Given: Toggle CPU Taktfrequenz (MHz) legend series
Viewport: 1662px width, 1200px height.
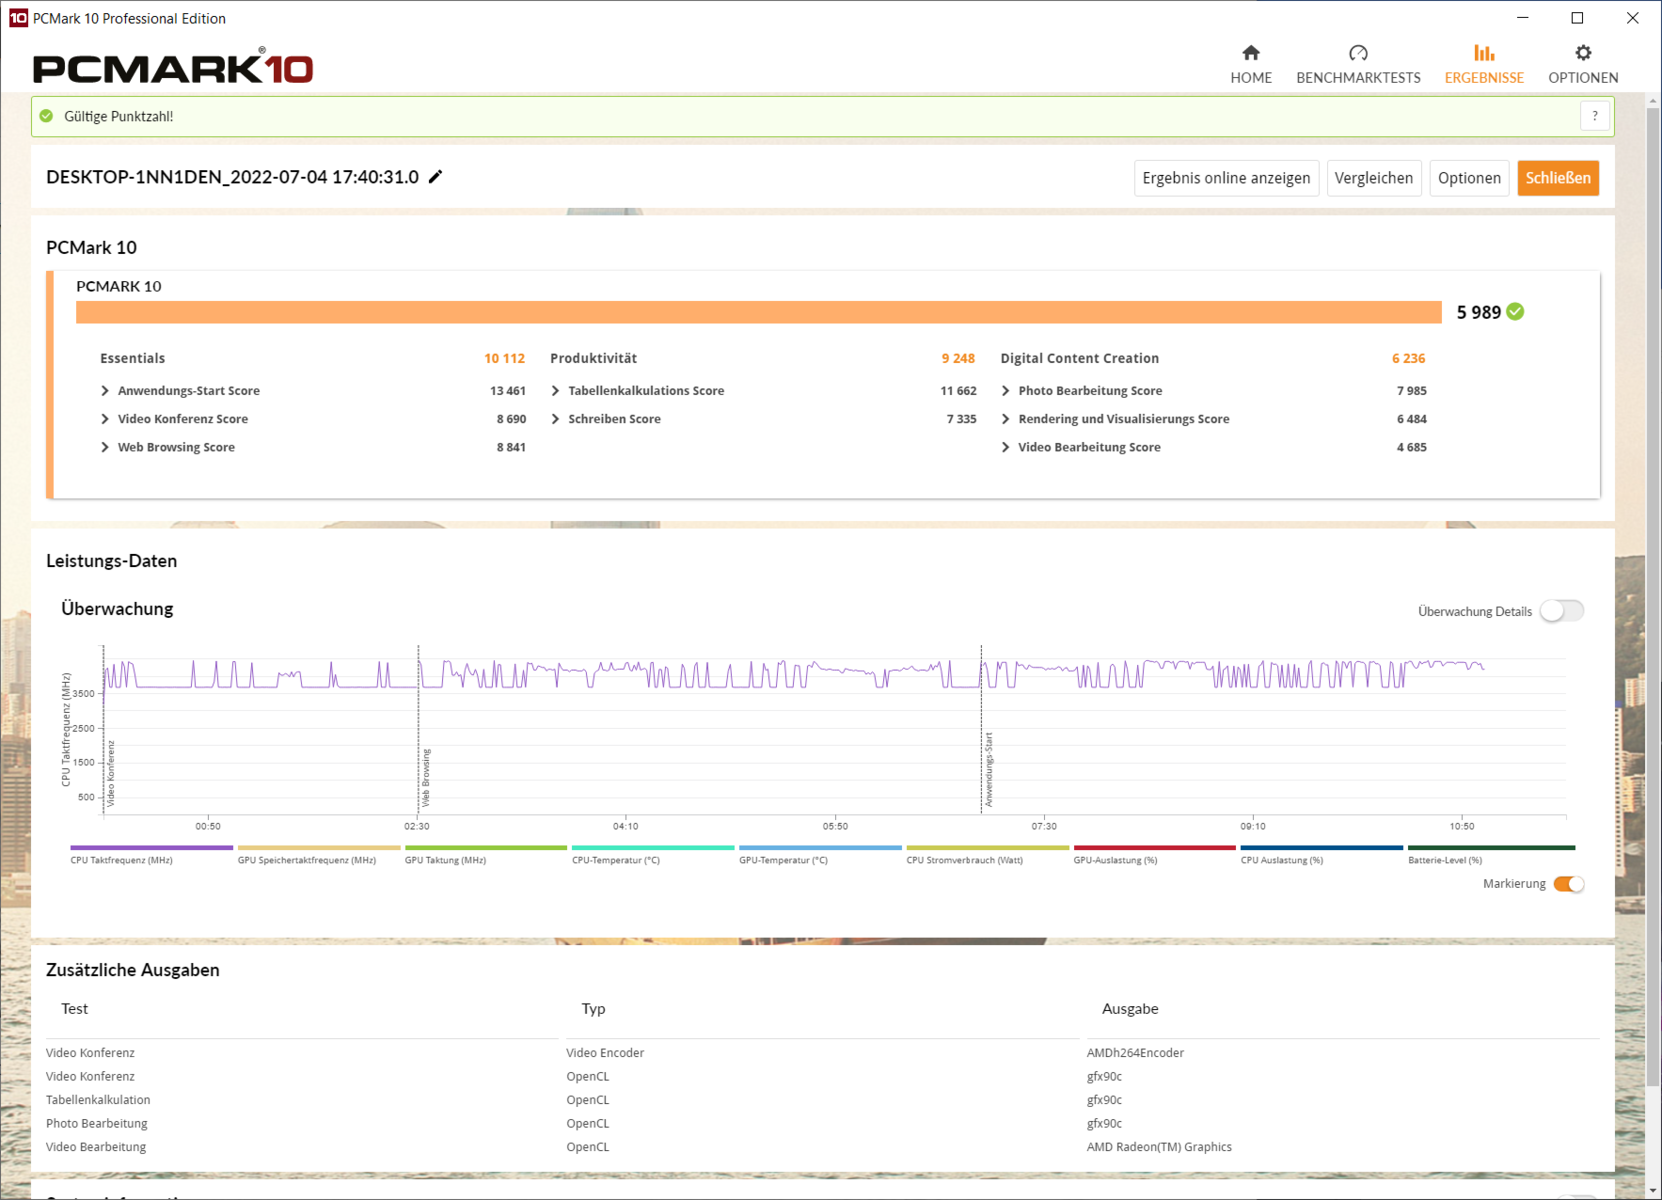Looking at the screenshot, I should click(150, 855).
